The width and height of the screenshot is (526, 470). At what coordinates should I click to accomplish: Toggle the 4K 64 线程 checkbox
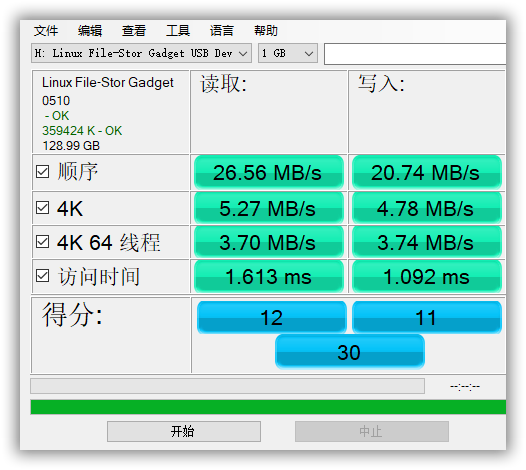pos(43,242)
